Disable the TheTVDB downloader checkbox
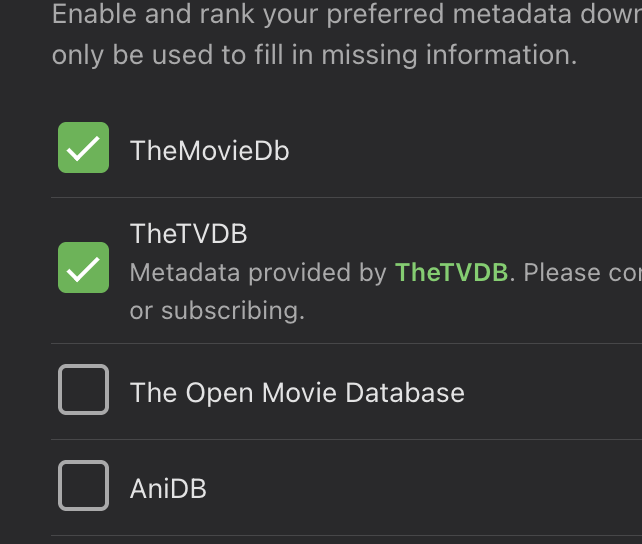The image size is (642, 544). point(83,268)
